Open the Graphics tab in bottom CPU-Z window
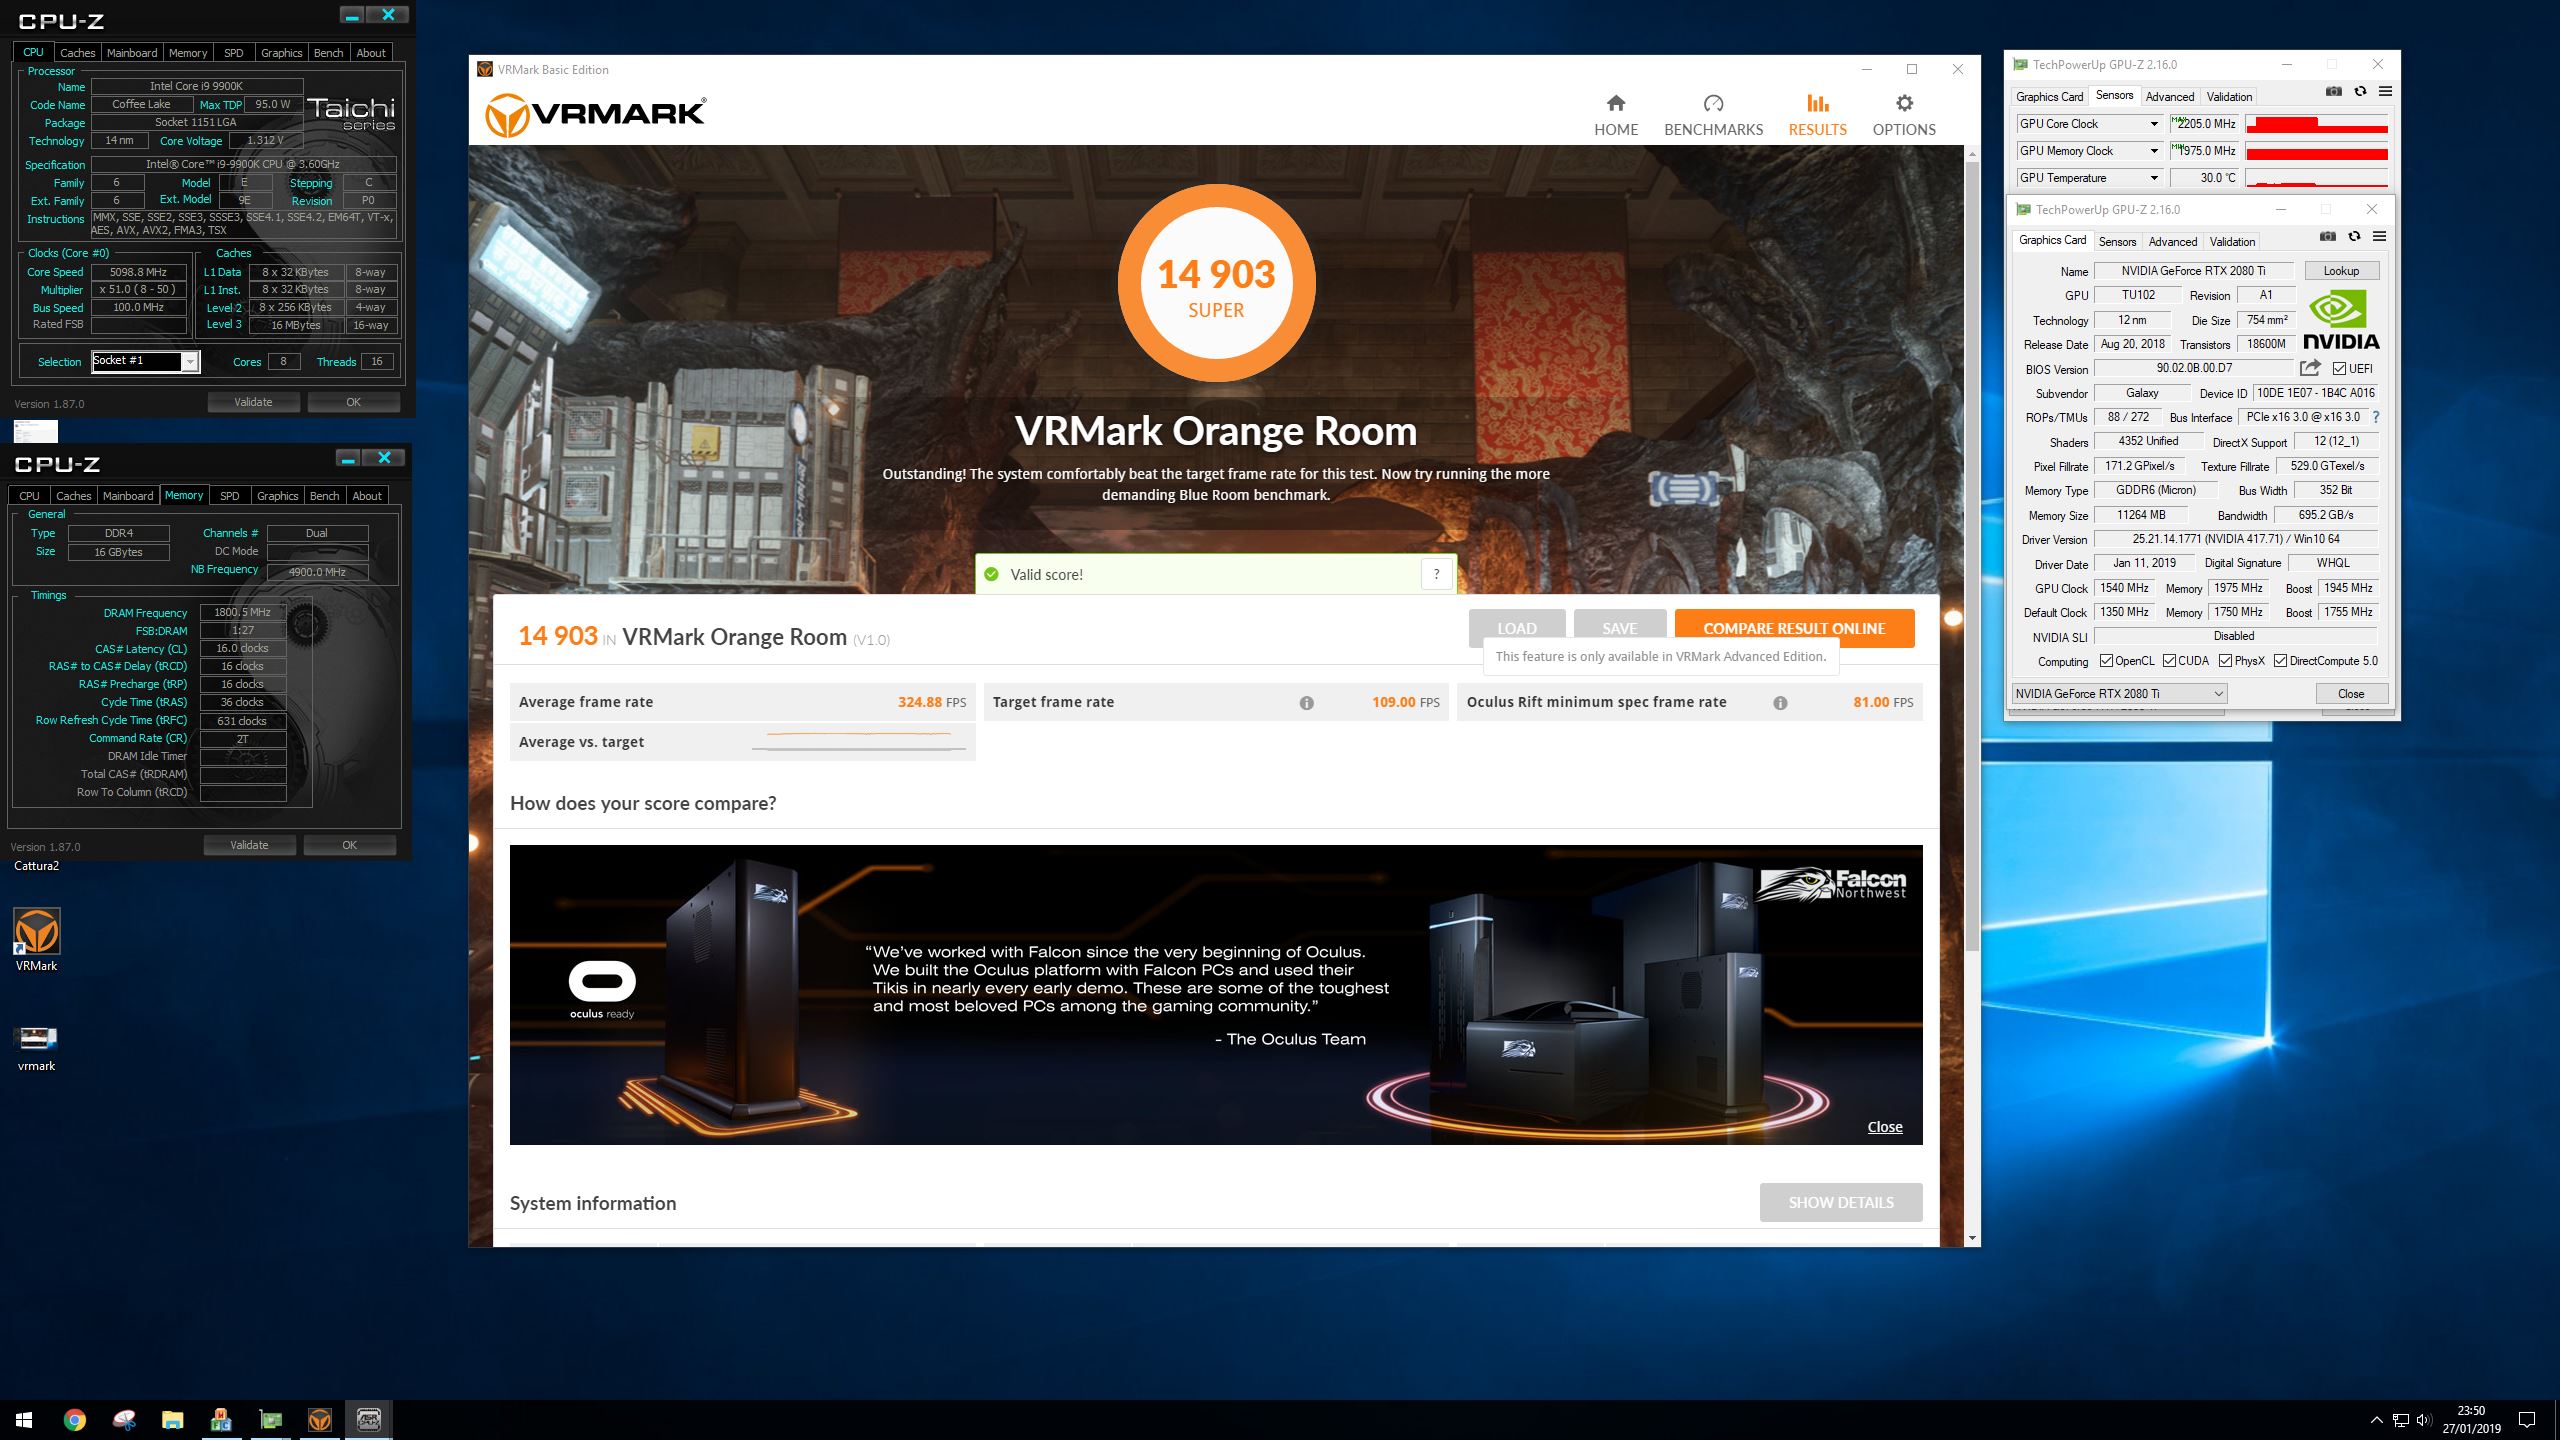Image resolution: width=2560 pixels, height=1440 pixels. click(x=278, y=496)
